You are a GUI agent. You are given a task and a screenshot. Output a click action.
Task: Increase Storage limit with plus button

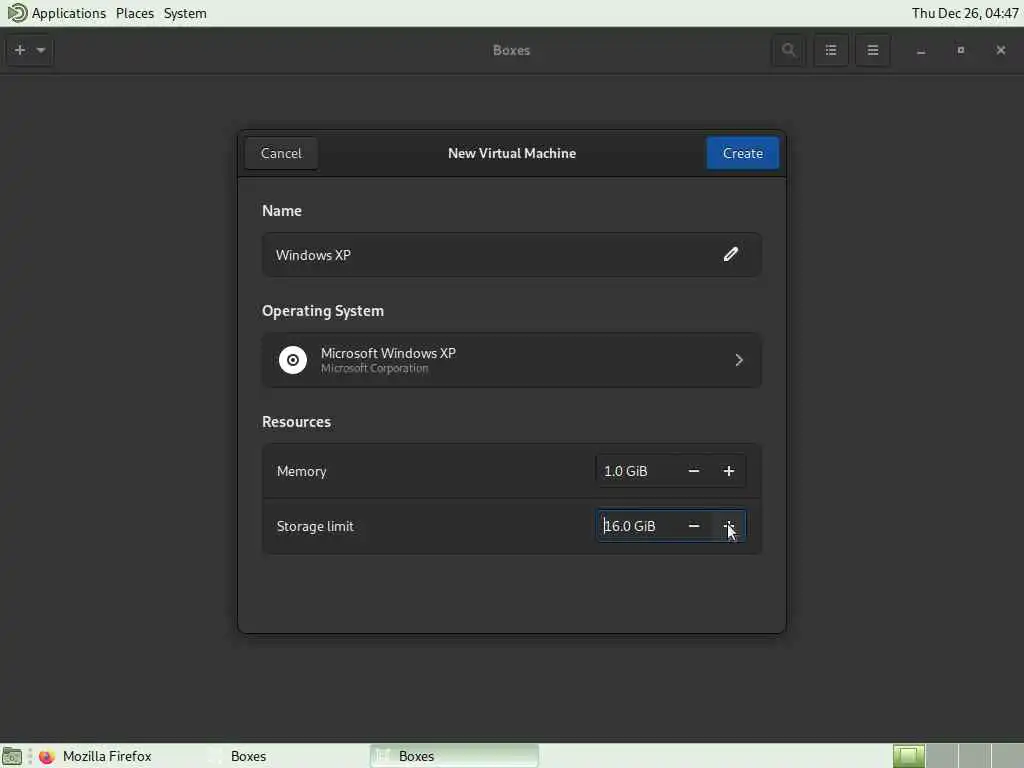point(729,526)
